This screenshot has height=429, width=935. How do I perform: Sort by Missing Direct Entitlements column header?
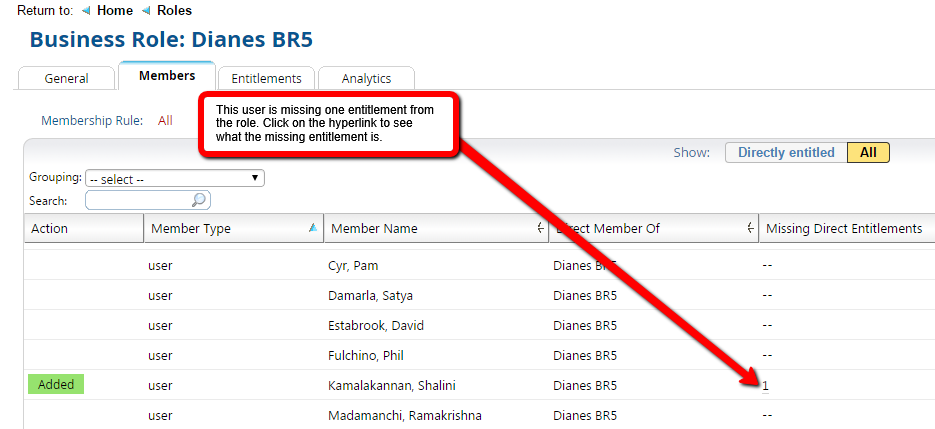coord(843,228)
